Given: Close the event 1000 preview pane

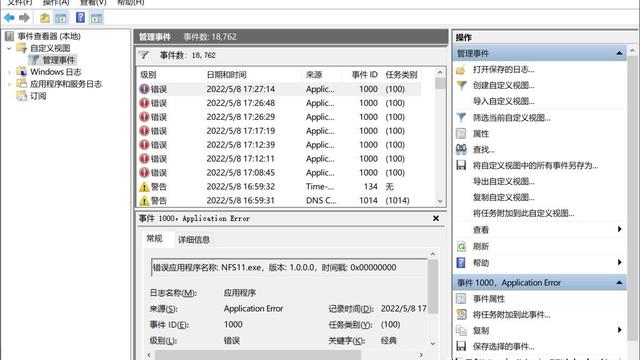Looking at the screenshot, I should point(436,218).
